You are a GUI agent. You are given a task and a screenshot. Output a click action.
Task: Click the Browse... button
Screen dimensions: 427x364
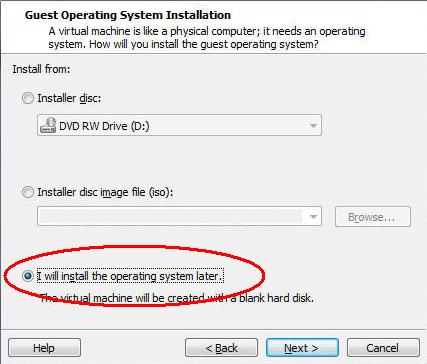(373, 217)
